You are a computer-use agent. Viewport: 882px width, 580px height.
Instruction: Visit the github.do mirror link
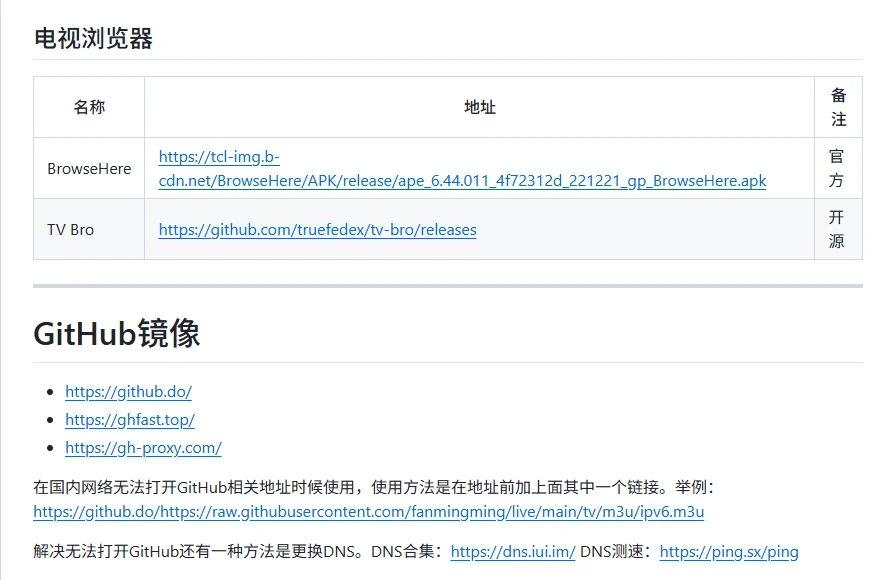pos(128,392)
